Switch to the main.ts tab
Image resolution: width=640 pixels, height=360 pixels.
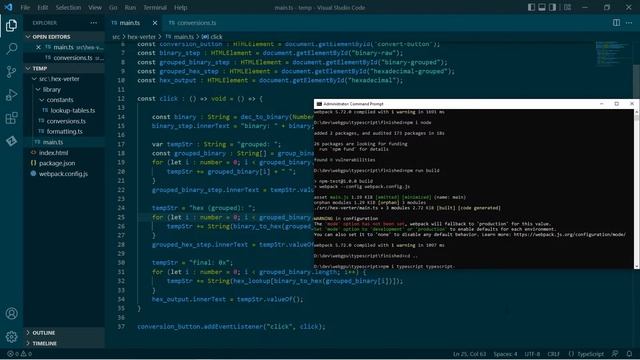pos(130,23)
